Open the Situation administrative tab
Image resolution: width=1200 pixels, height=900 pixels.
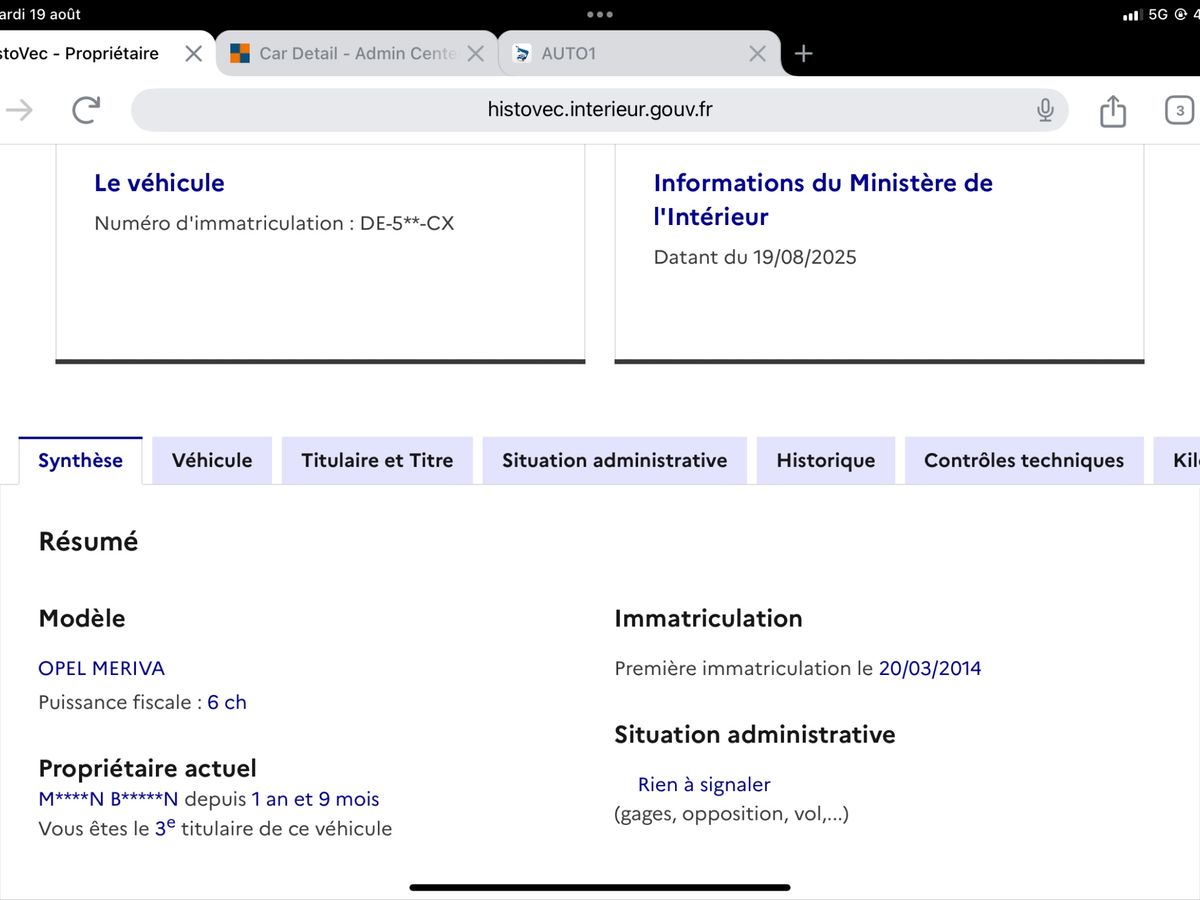[x=615, y=461]
